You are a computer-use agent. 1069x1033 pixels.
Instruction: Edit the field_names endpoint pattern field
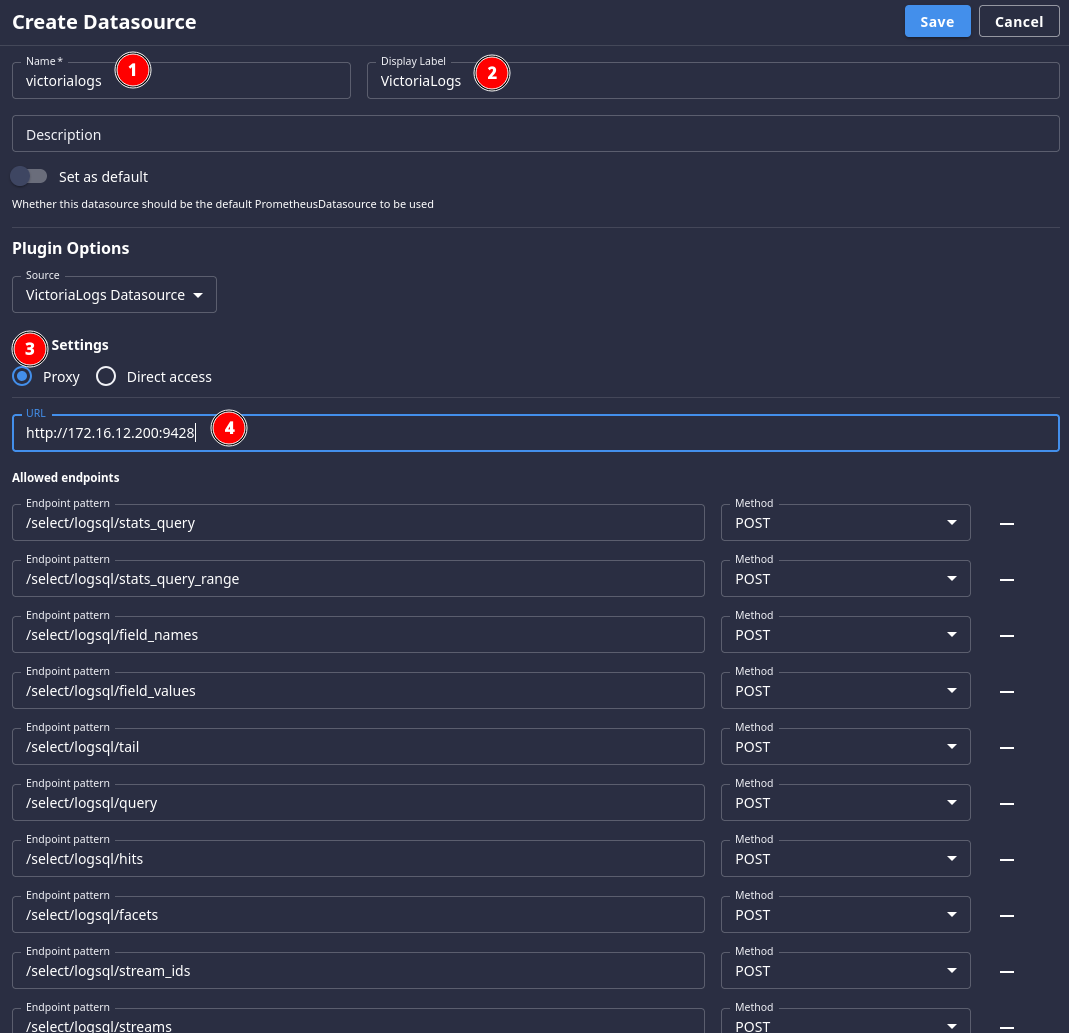click(358, 635)
